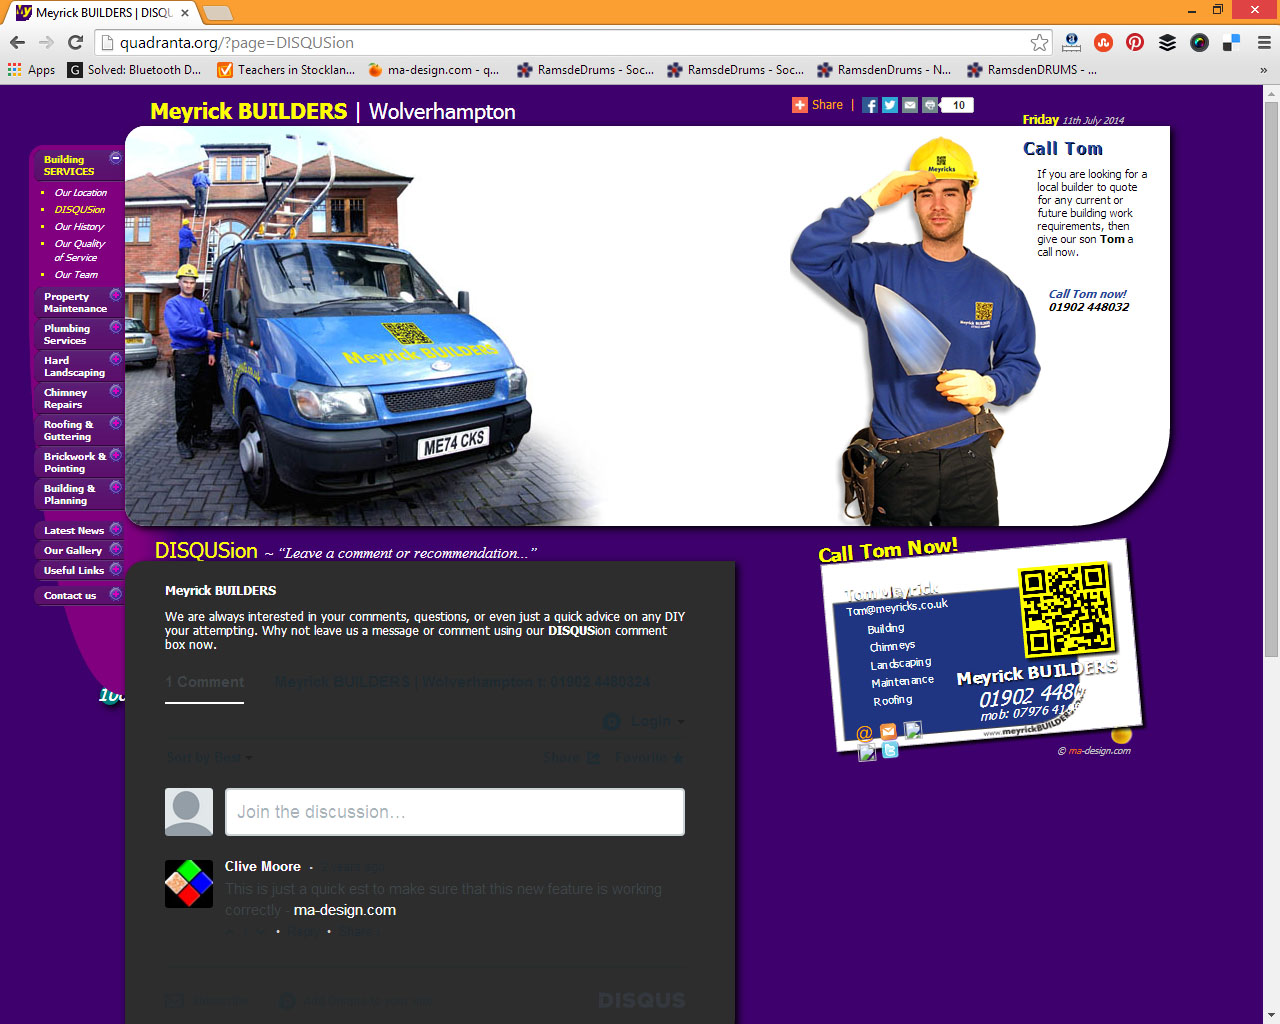Select the Meyrick BUILDERS browser tab
Image resolution: width=1280 pixels, height=1024 pixels.
pyautogui.click(x=103, y=13)
